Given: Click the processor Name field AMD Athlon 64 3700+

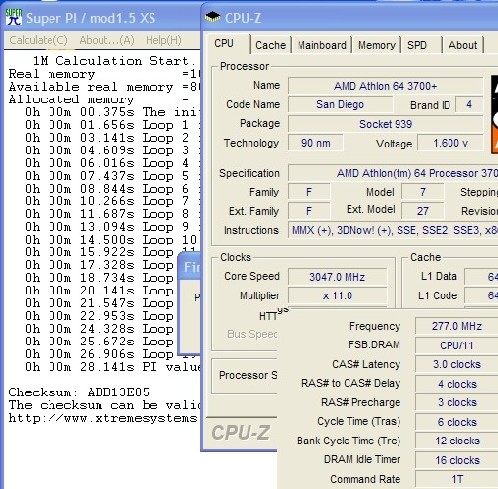Looking at the screenshot, I should click(385, 86).
